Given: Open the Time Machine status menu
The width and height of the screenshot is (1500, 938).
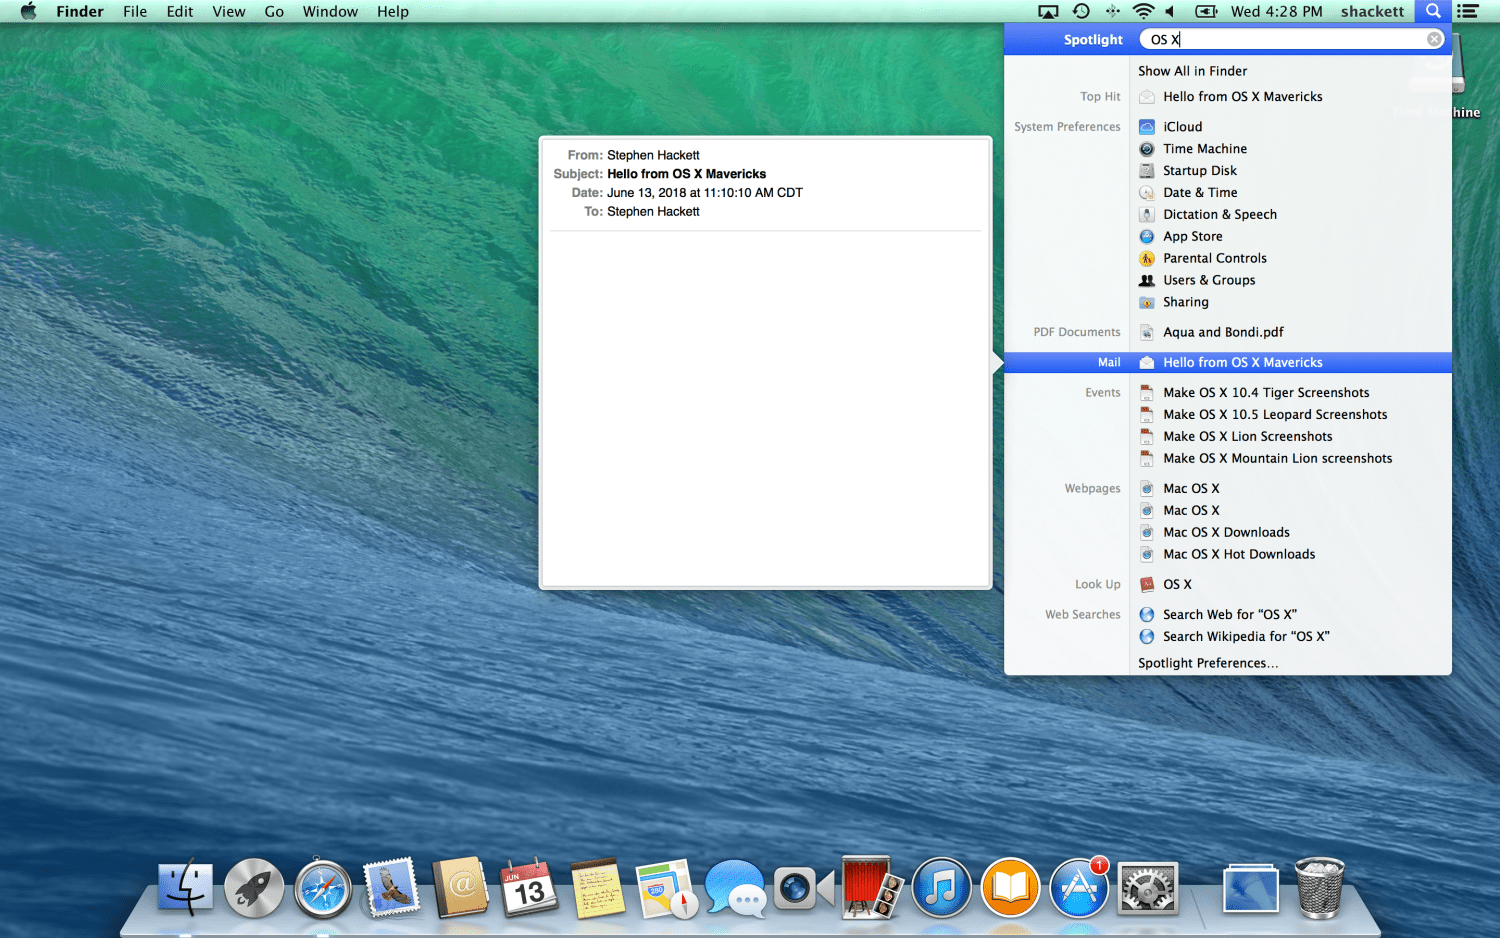Looking at the screenshot, I should tap(1081, 11).
